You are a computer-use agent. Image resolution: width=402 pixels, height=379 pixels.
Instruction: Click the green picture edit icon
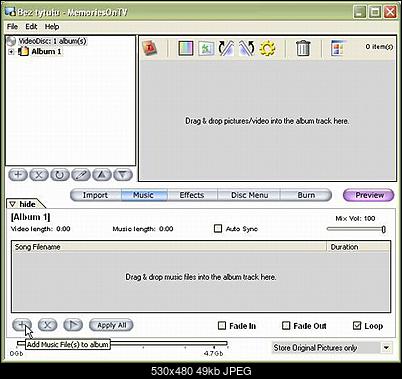206,48
